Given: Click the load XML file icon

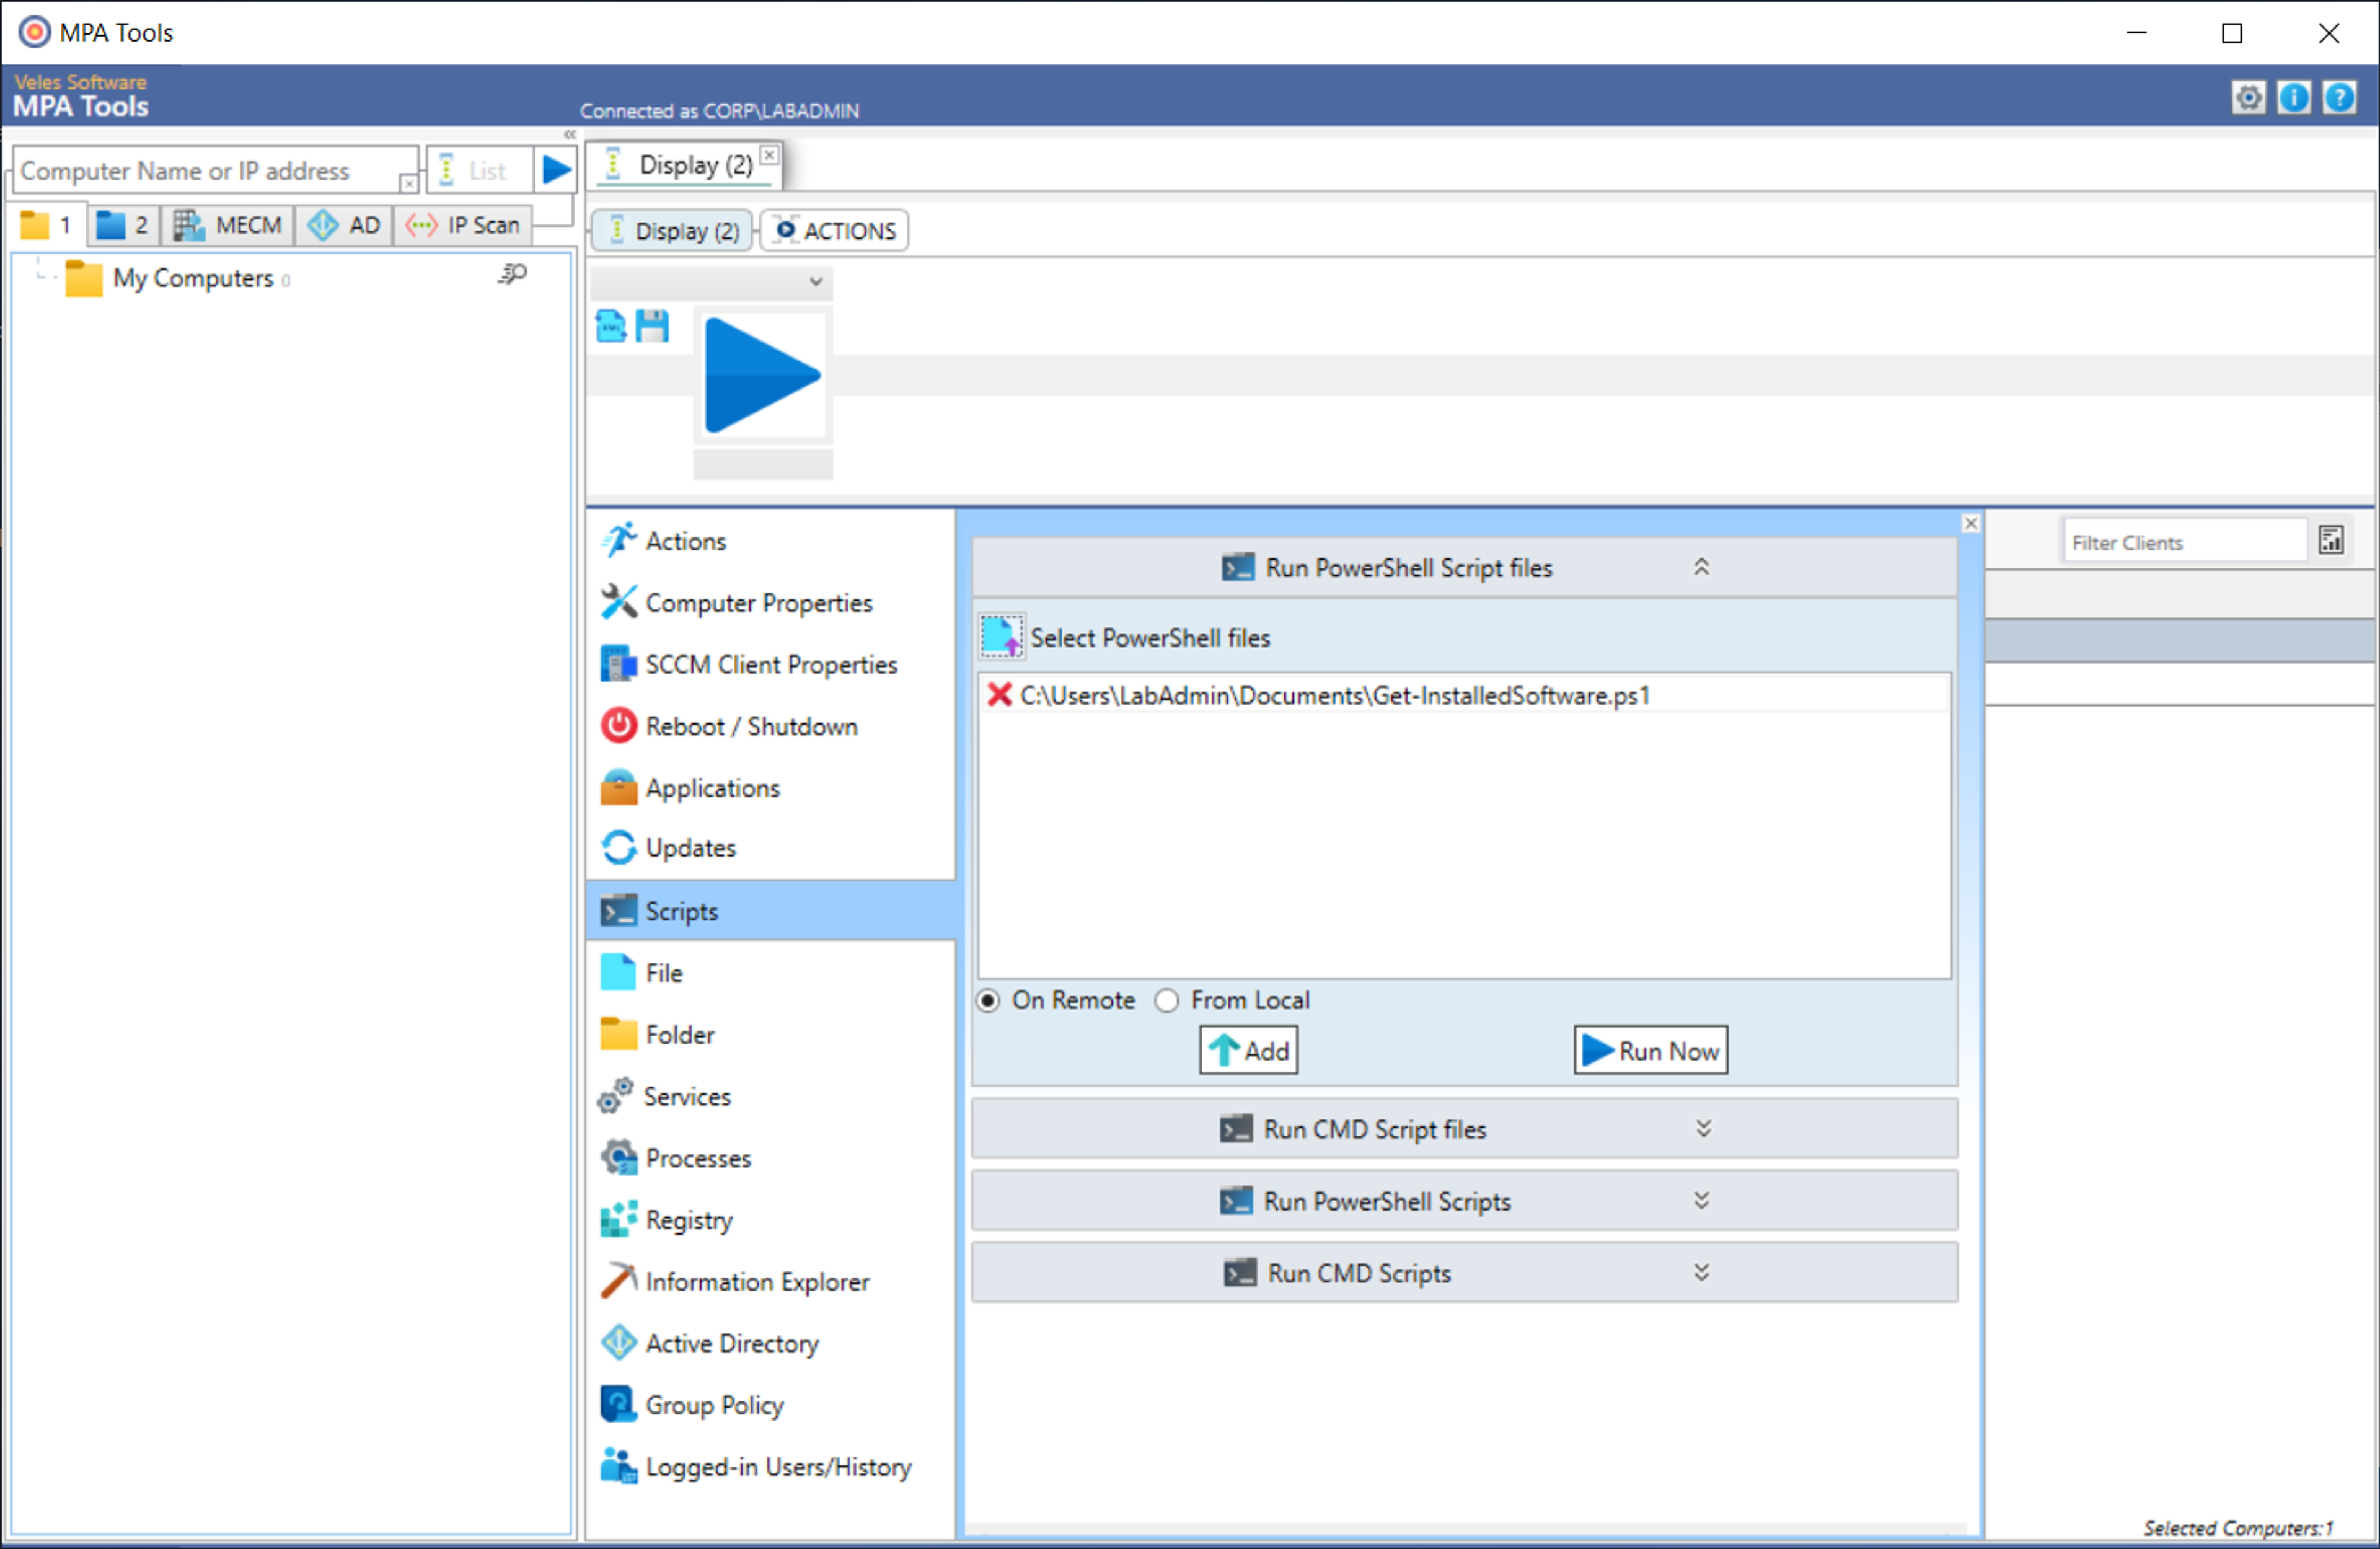Looking at the screenshot, I should (611, 326).
